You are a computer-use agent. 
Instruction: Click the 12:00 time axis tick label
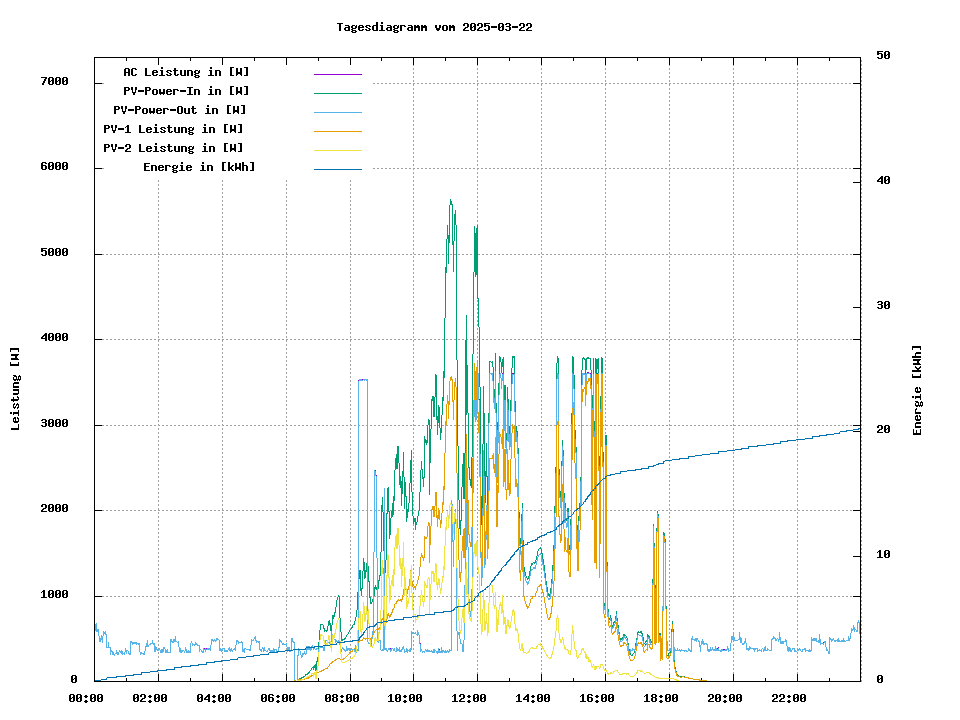click(477, 698)
